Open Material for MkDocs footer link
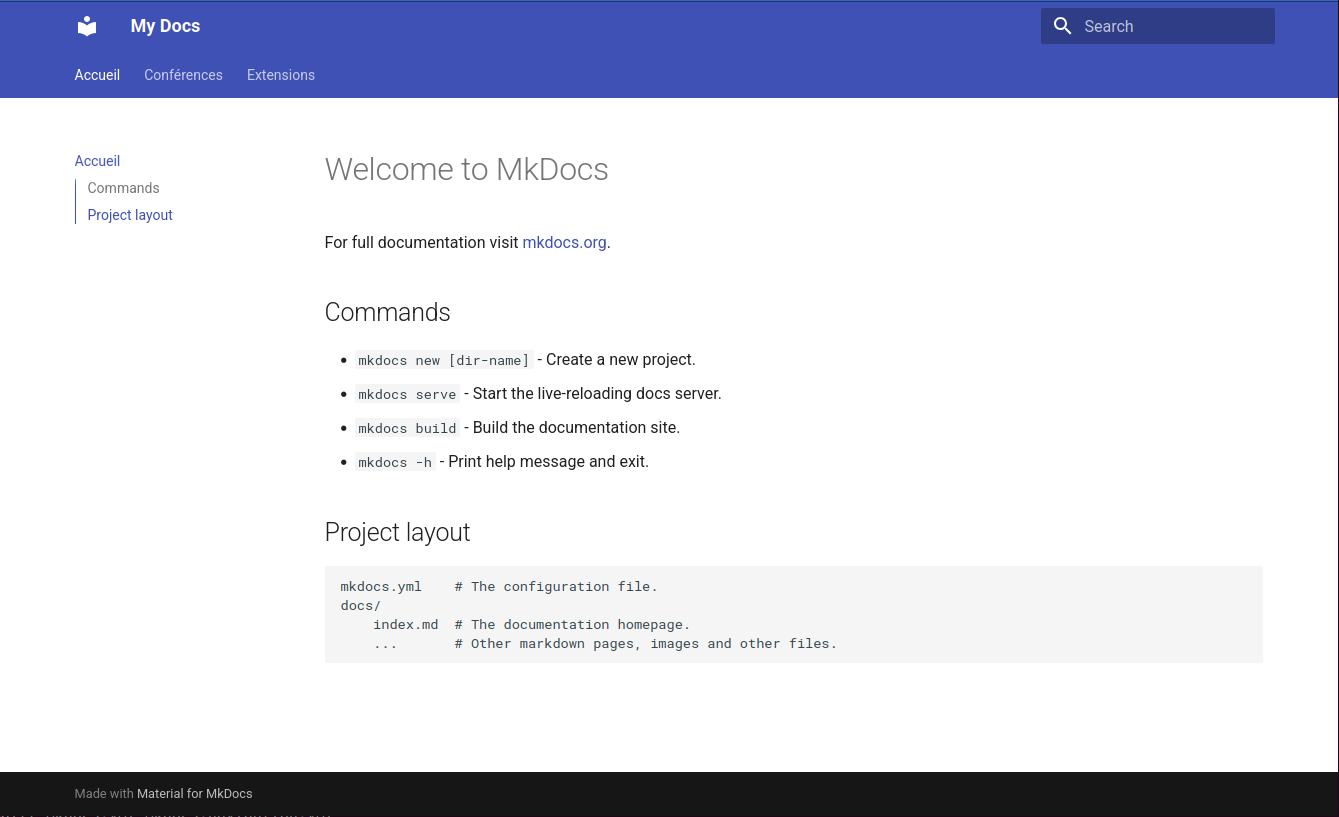Image resolution: width=1339 pixels, height=817 pixels. point(194,794)
